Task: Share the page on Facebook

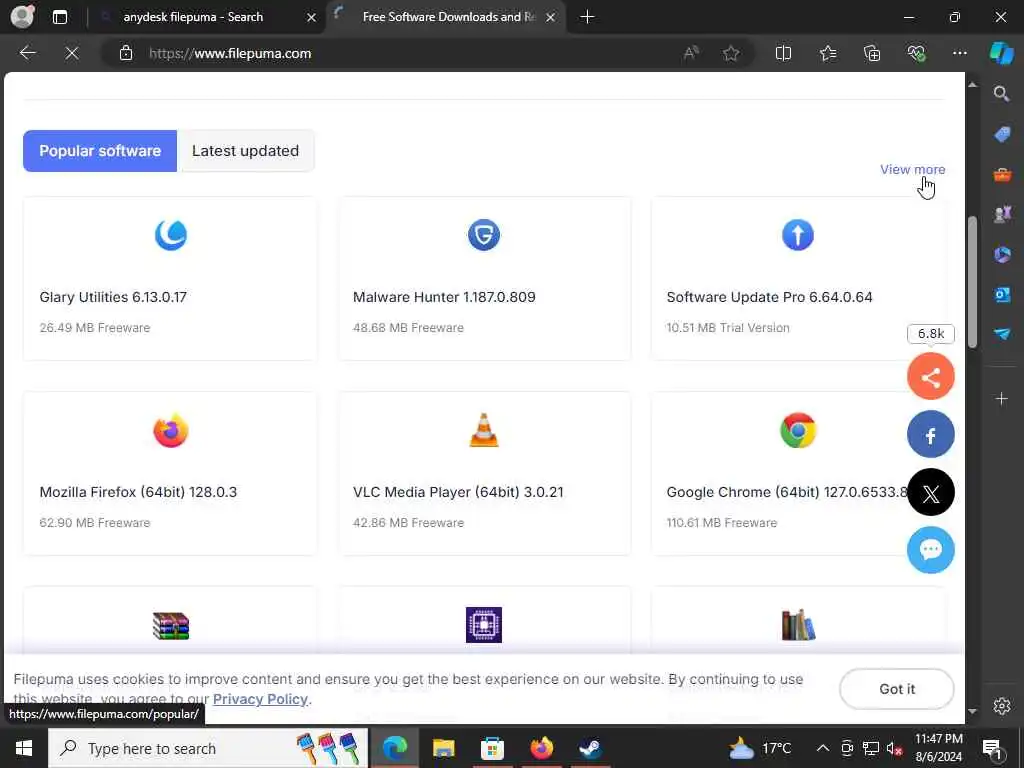Action: tap(931, 434)
